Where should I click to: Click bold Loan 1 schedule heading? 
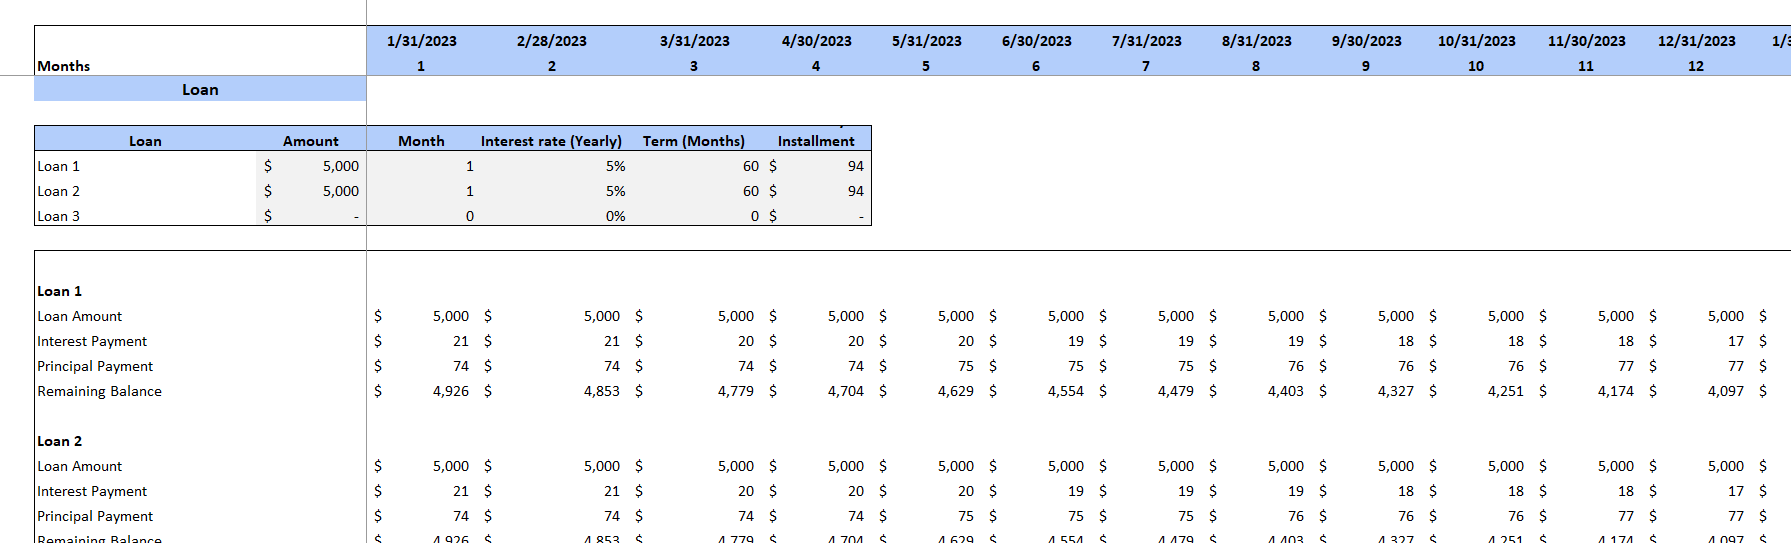point(60,291)
